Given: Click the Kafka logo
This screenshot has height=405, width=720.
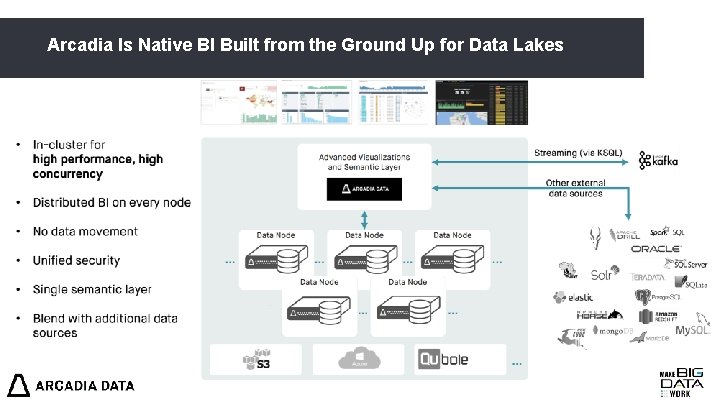Looking at the screenshot, I should point(658,160).
